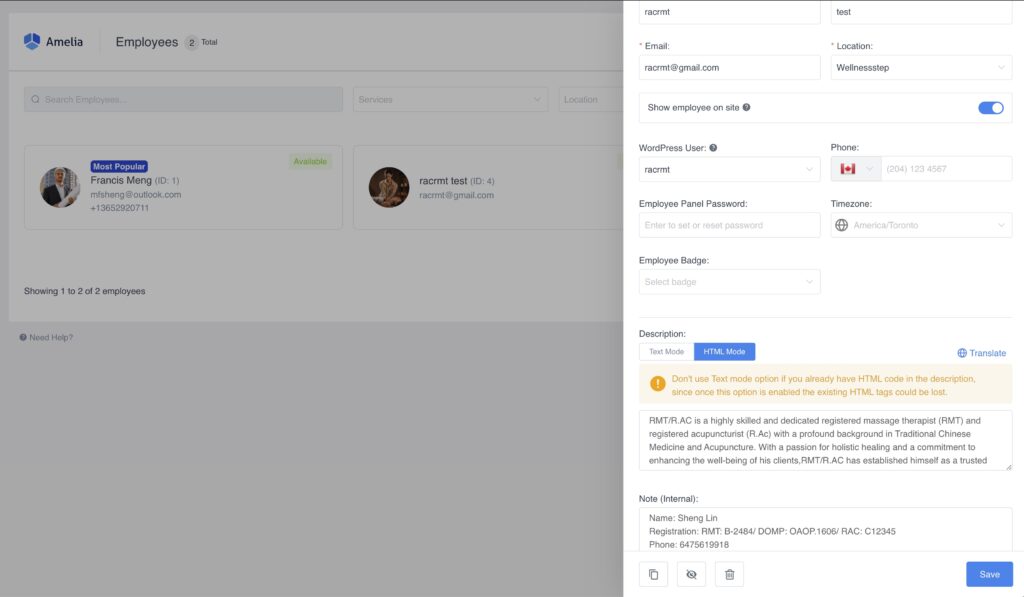This screenshot has width=1024, height=597.
Task: Click the Need Help question icon
Action: coord(23,338)
